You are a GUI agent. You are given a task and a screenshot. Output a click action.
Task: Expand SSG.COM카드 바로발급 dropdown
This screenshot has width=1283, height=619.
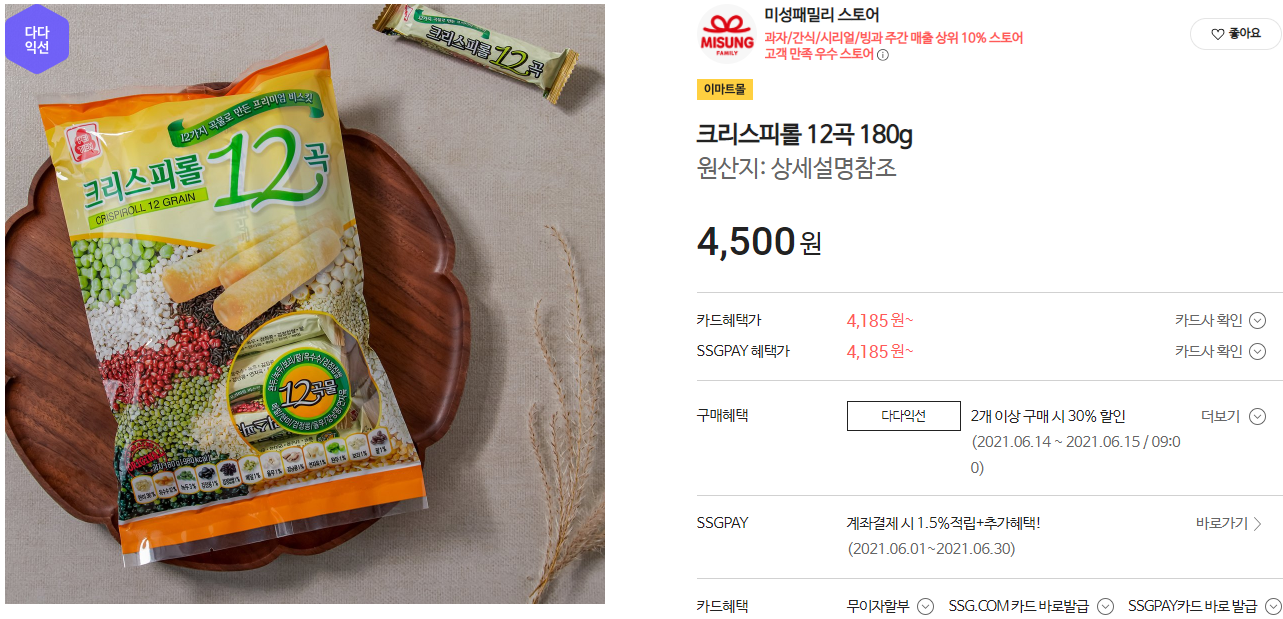tap(1031, 606)
